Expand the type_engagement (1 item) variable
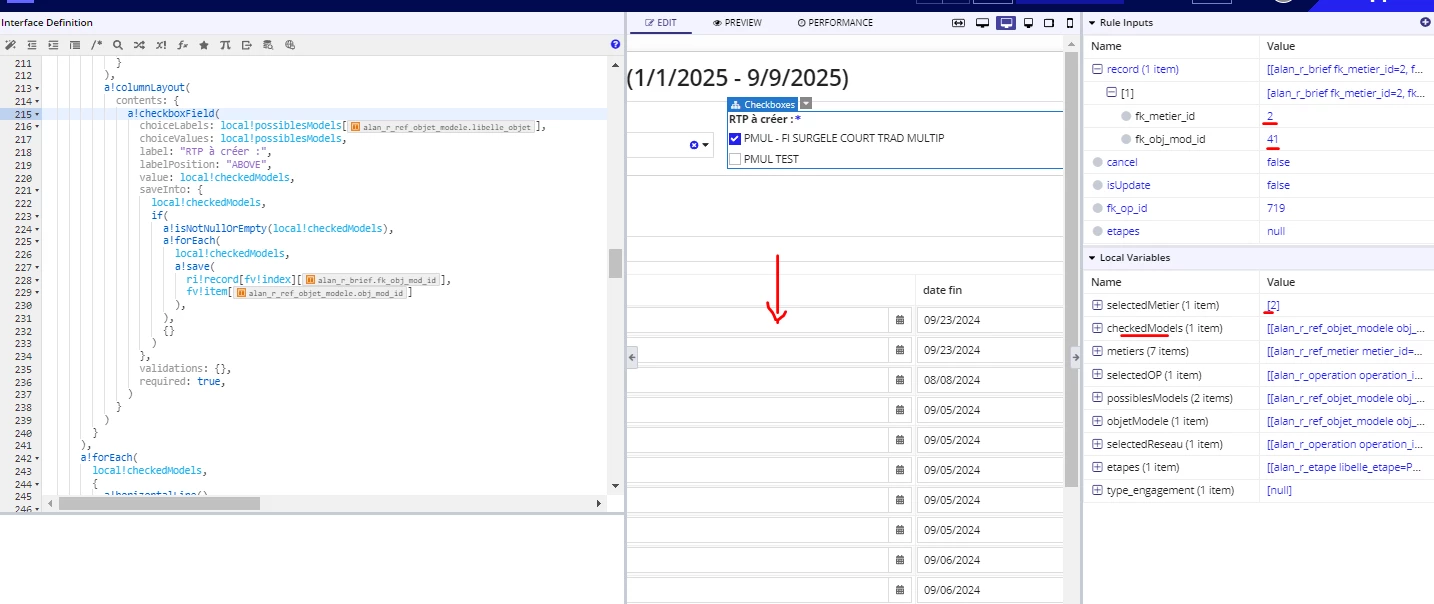Image resolution: width=1434 pixels, height=604 pixels. click(1097, 490)
